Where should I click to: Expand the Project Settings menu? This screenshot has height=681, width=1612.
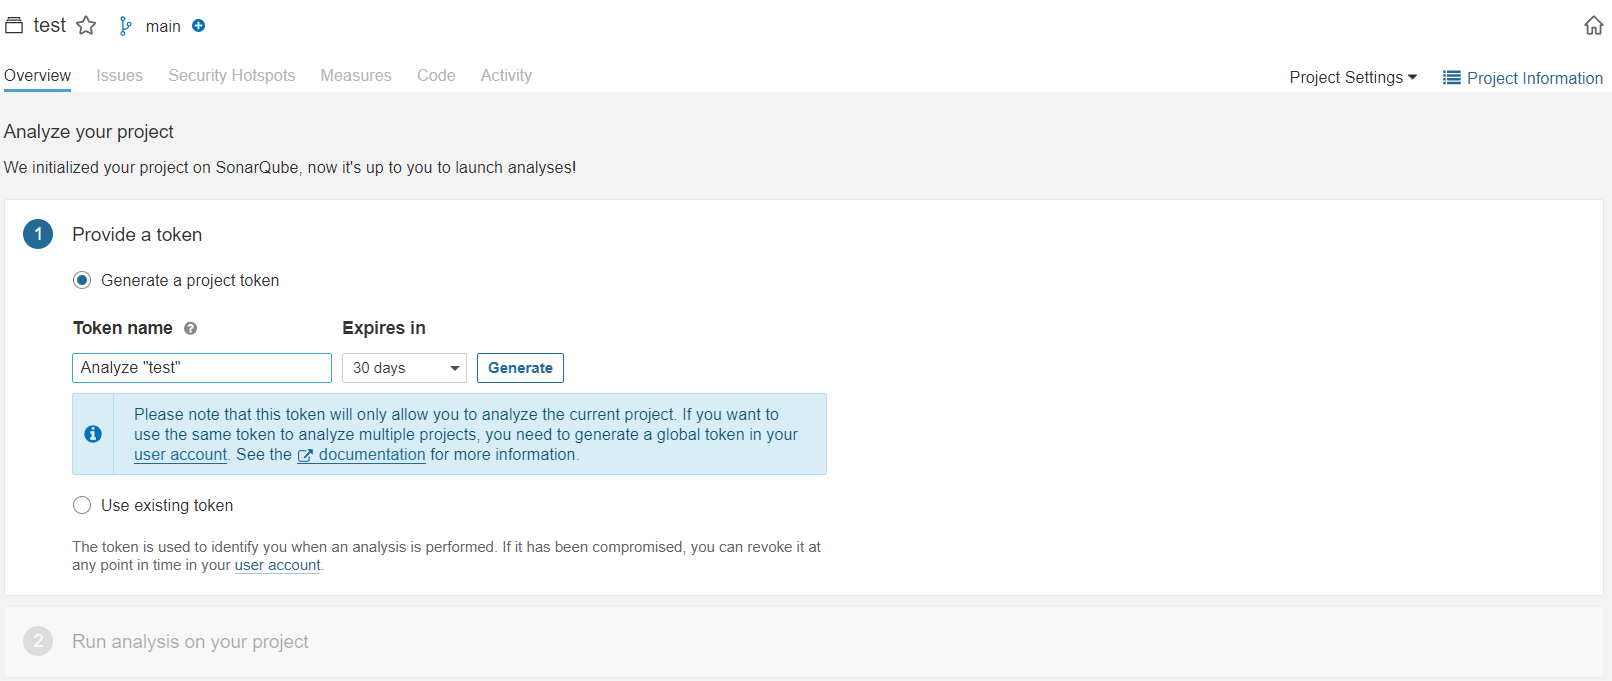pos(1352,78)
